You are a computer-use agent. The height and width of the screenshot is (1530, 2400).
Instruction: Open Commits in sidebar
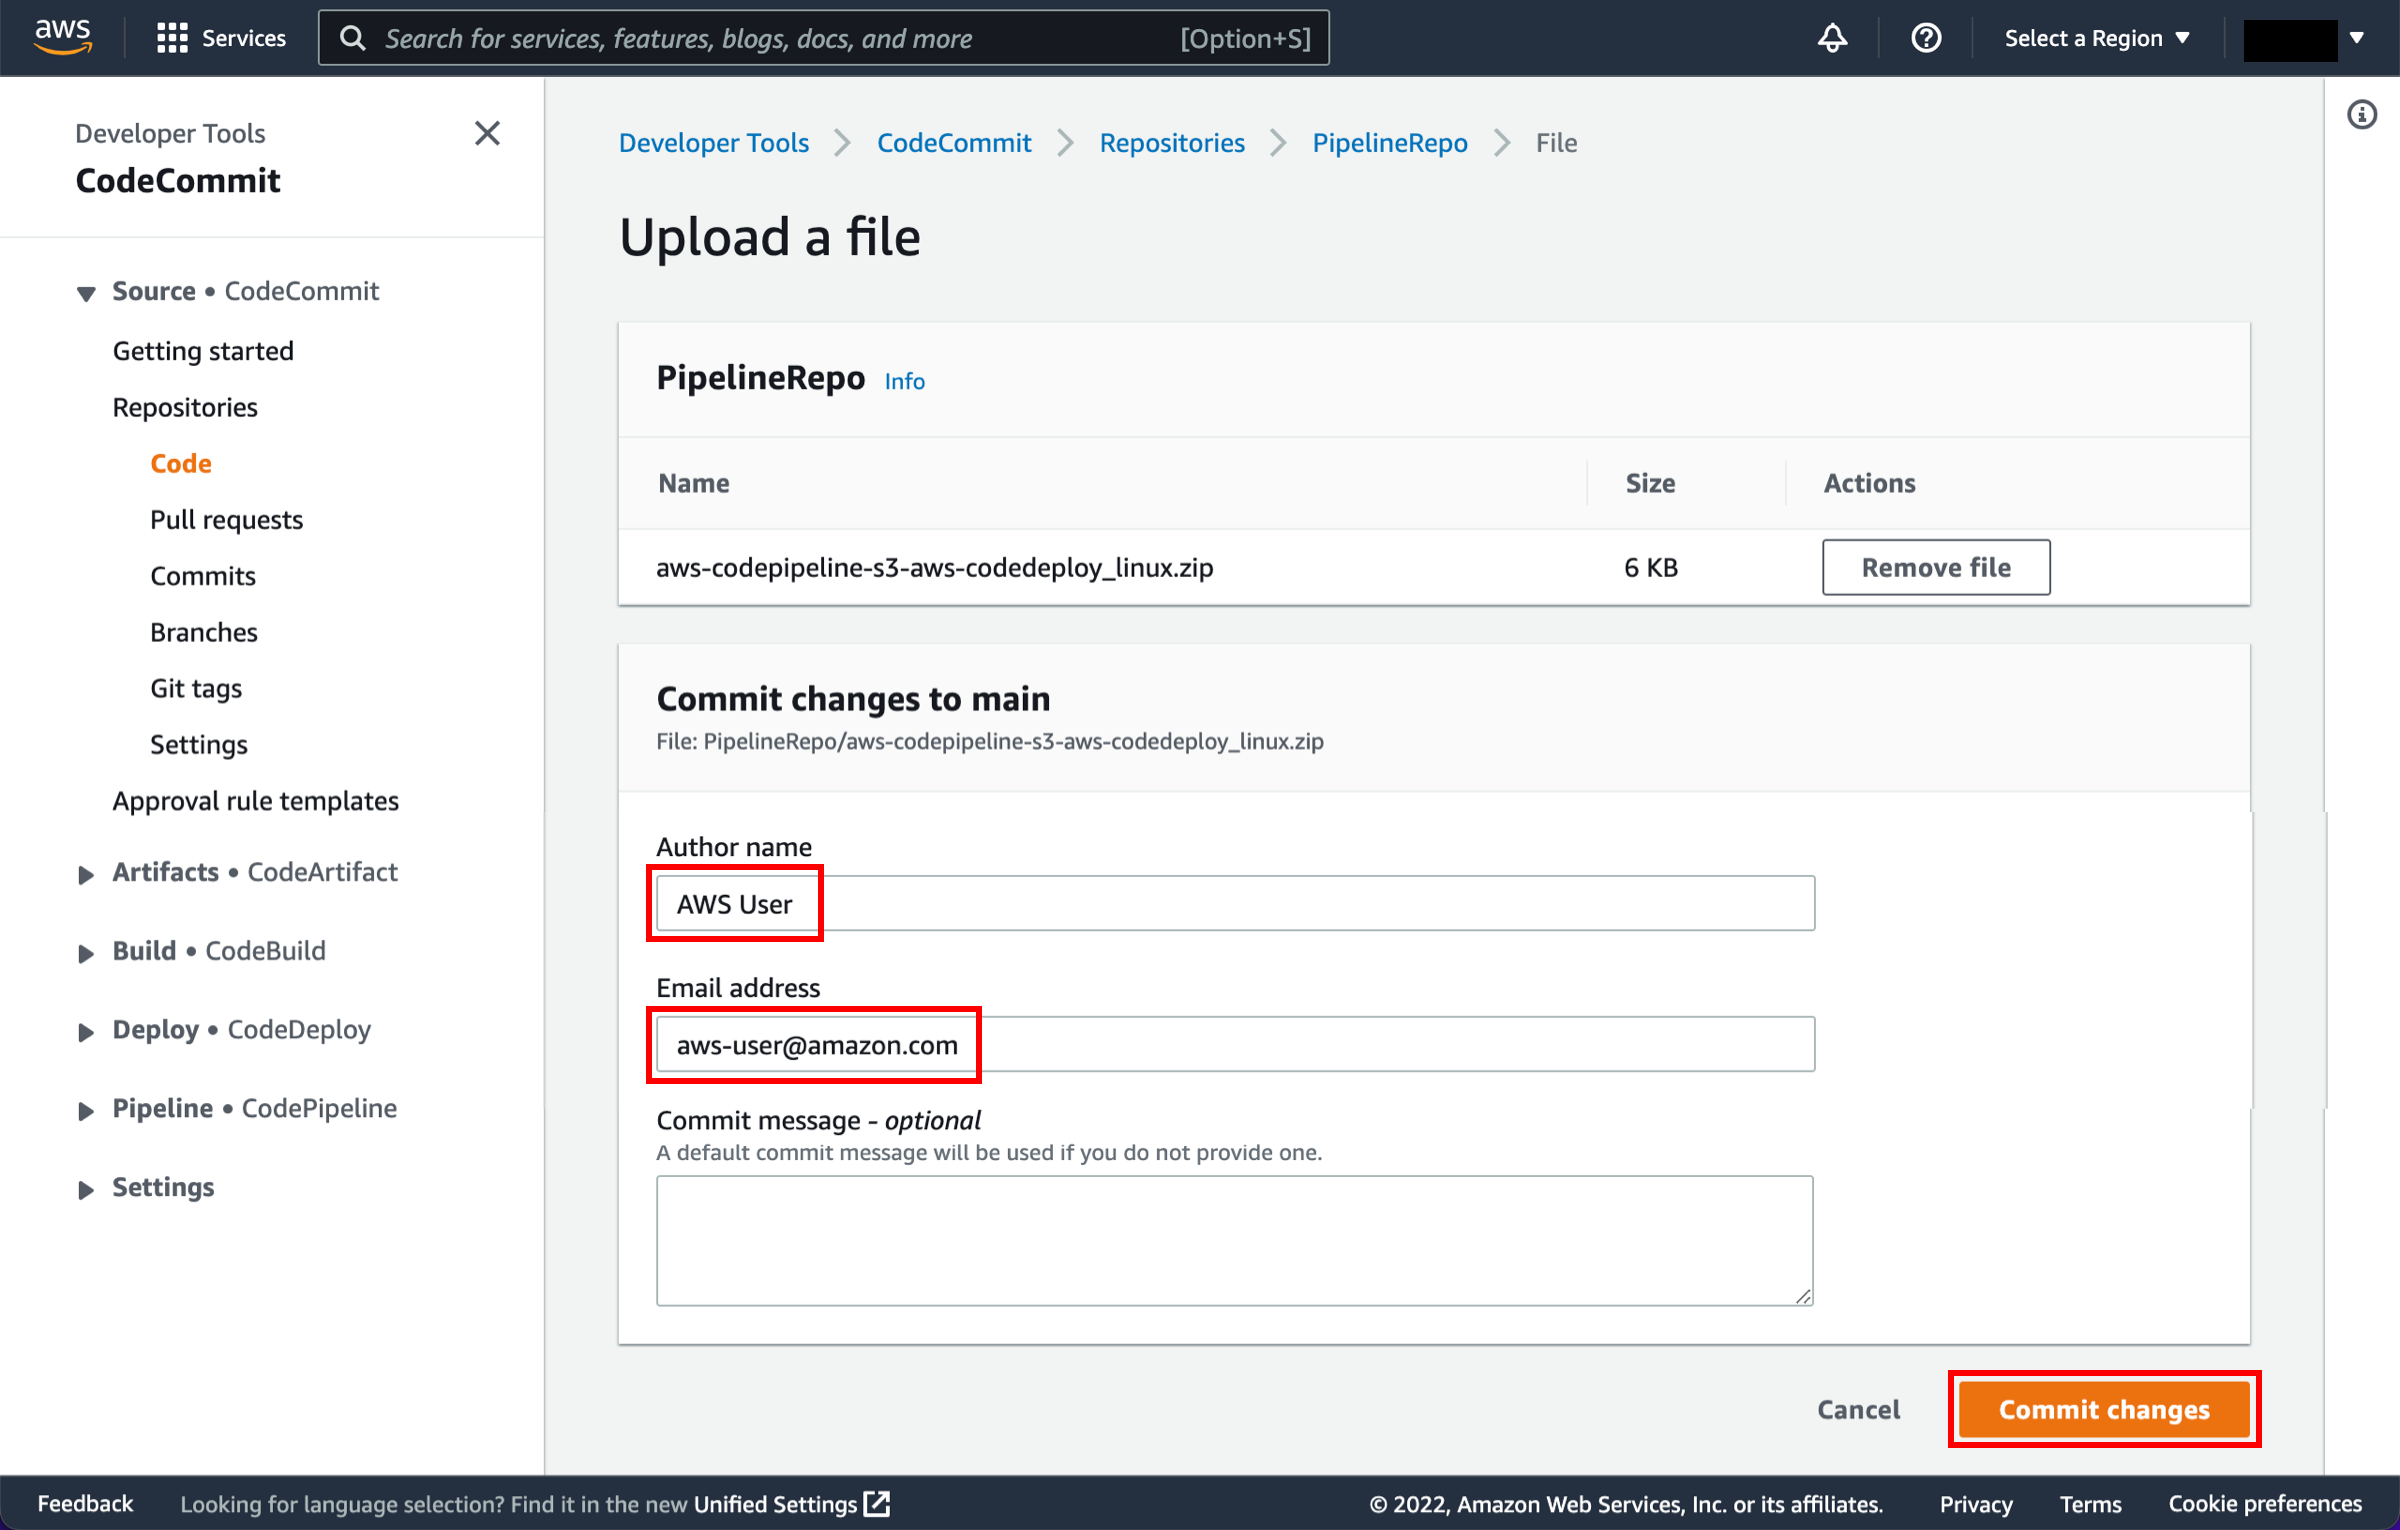(203, 575)
